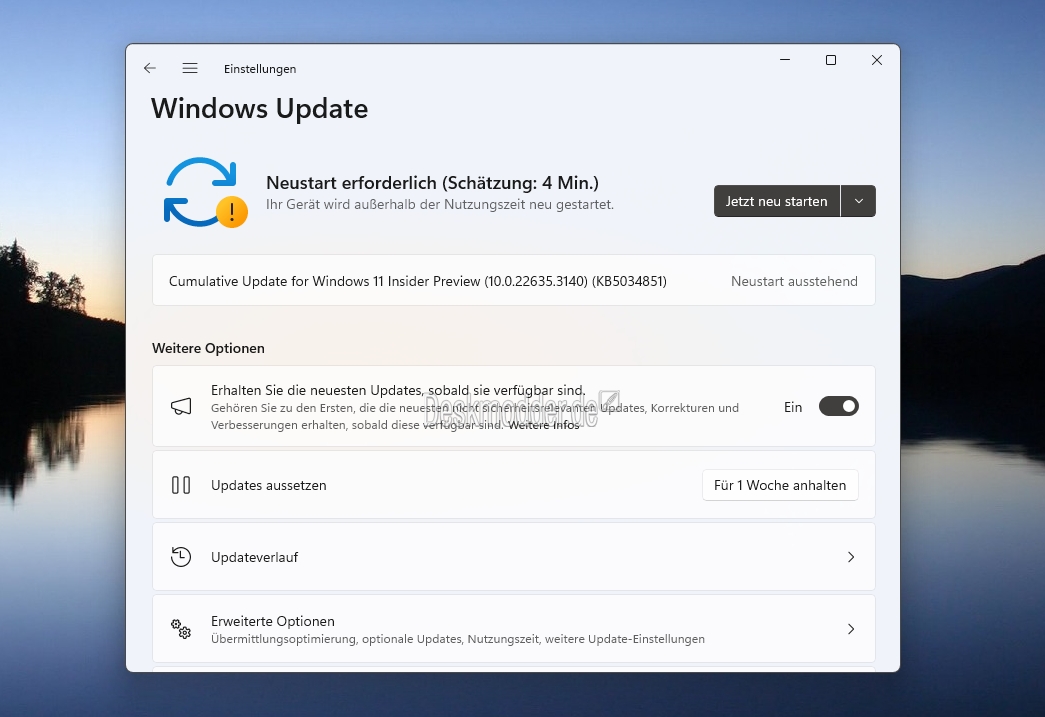Toggle the newest updates switch off
The width and height of the screenshot is (1045, 717).
pos(838,406)
